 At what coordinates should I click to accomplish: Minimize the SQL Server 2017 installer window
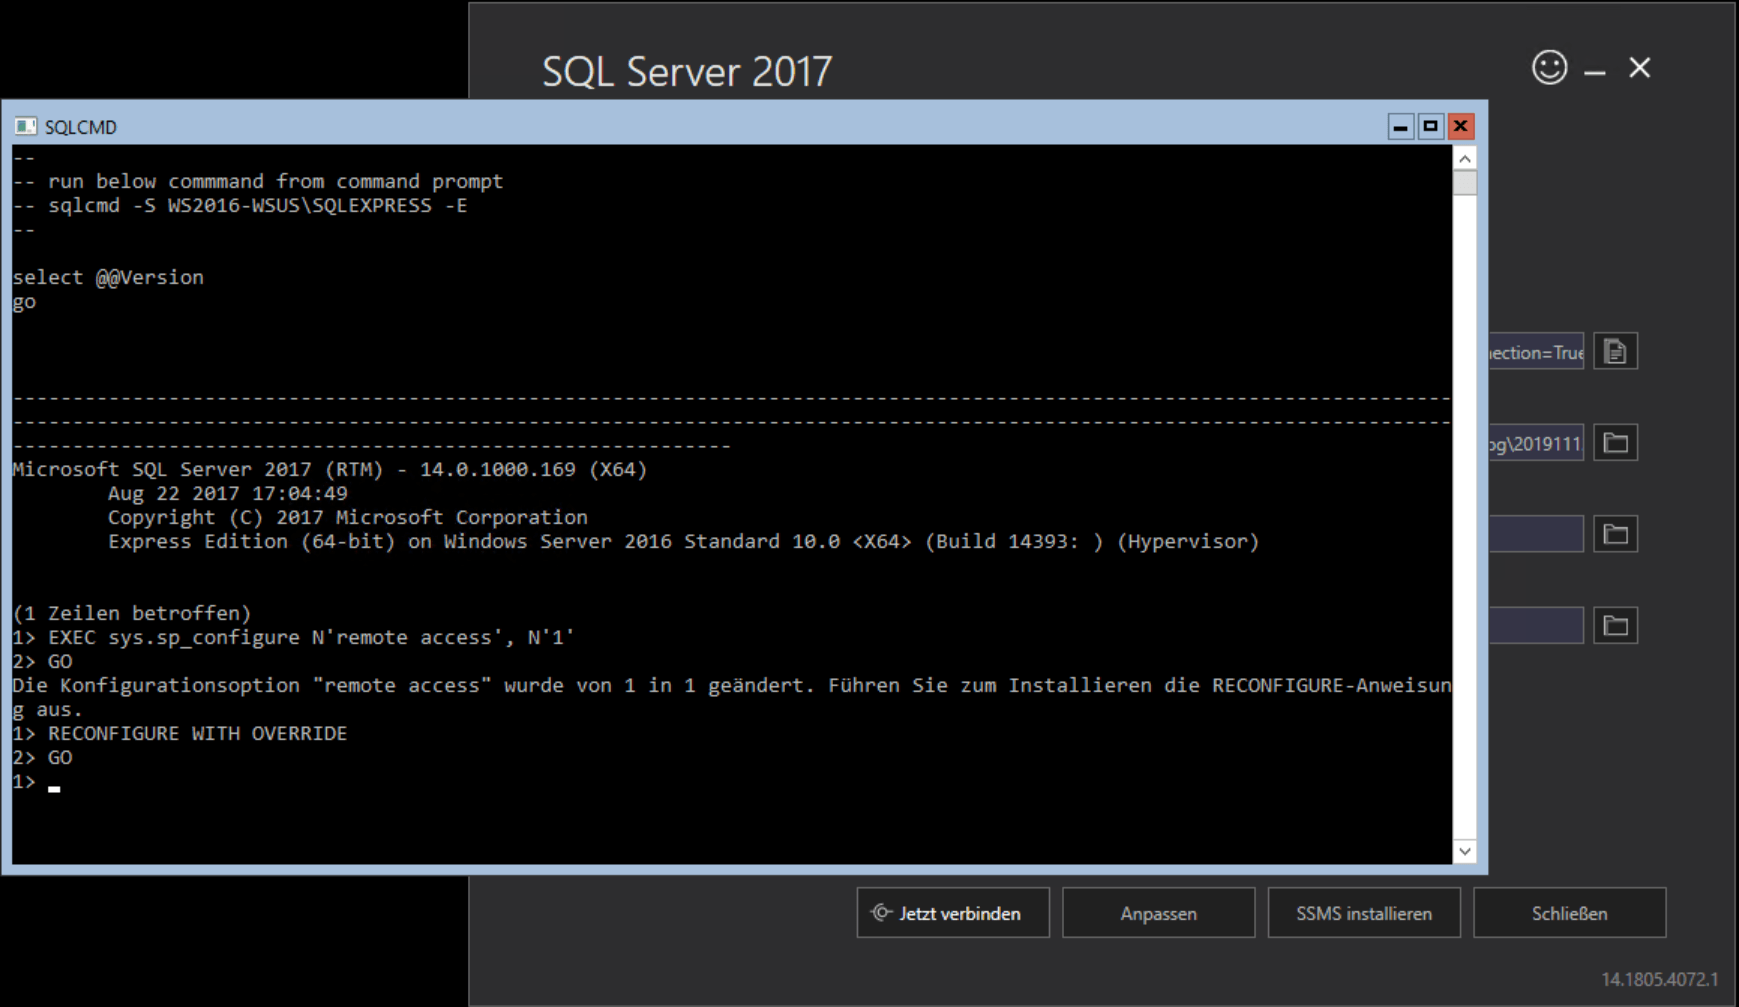pos(1595,71)
